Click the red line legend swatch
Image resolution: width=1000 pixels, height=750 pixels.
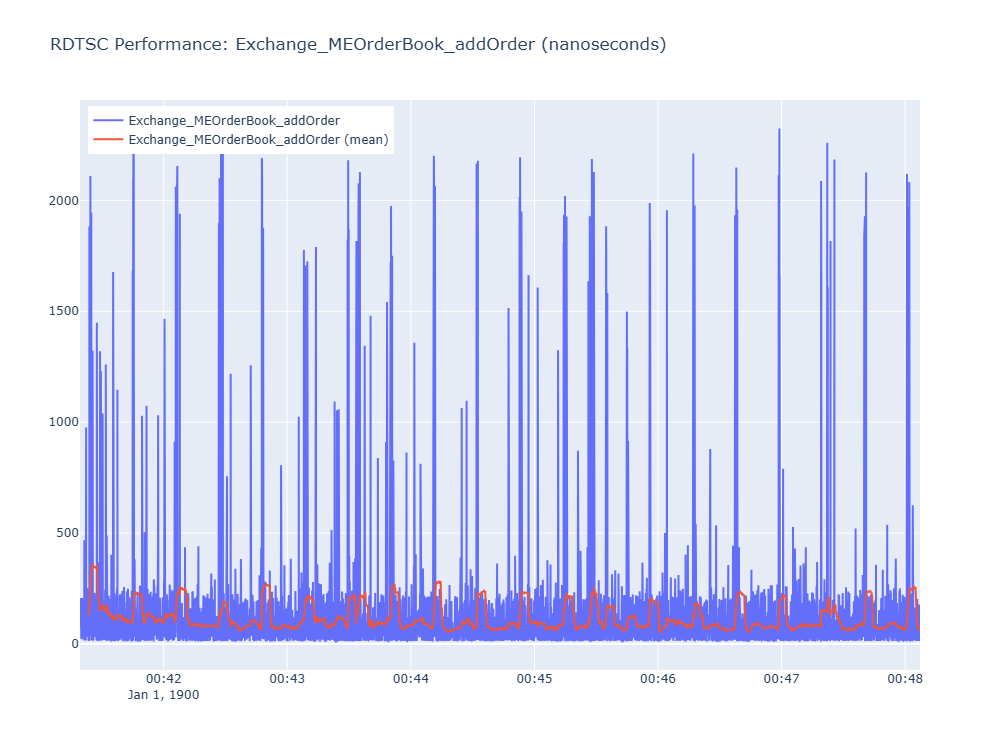coord(108,140)
